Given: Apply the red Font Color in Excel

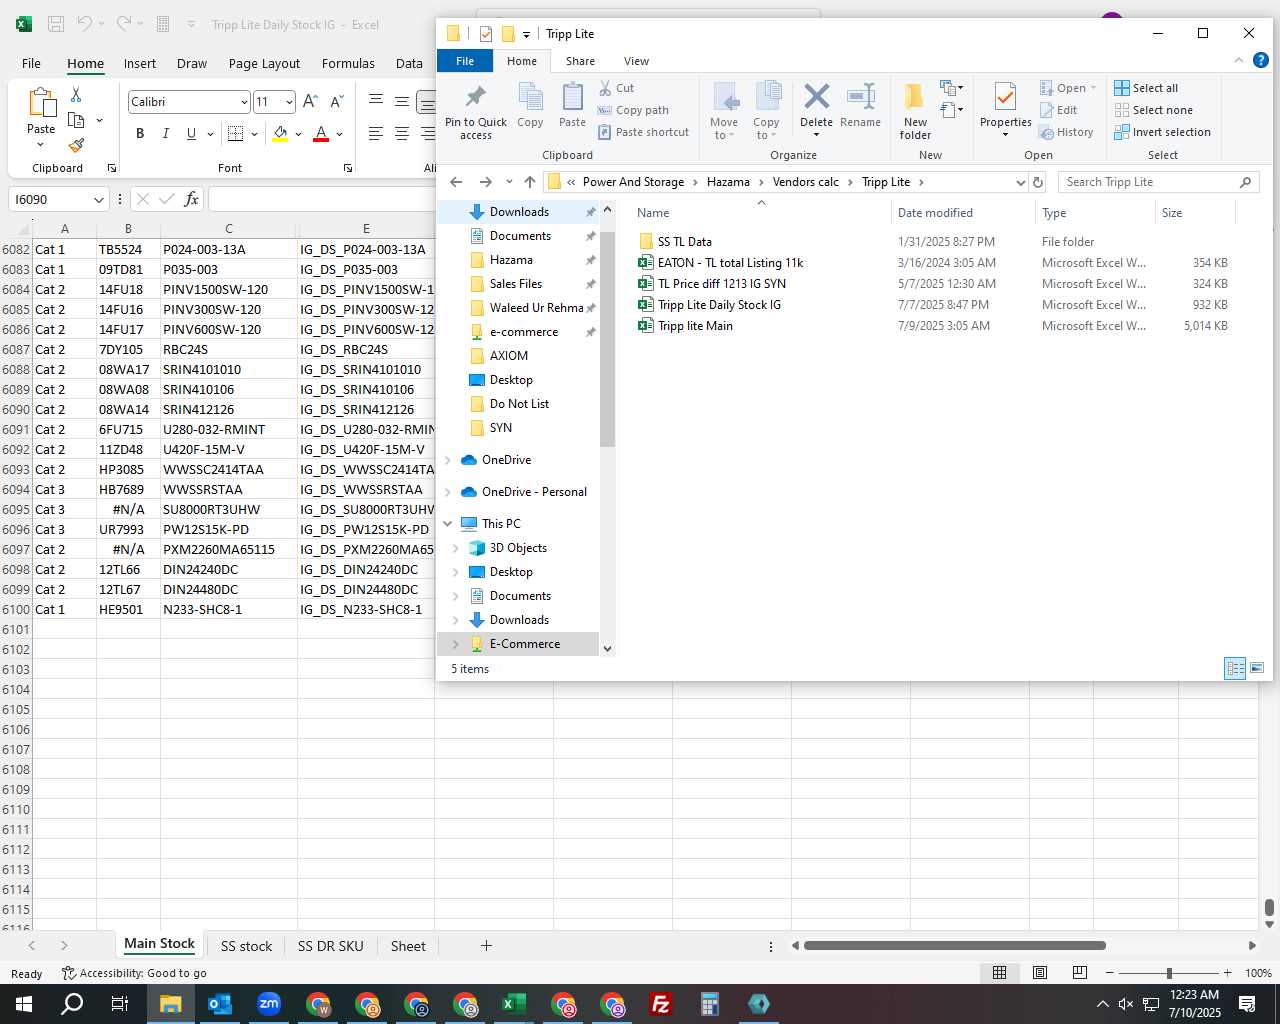Looking at the screenshot, I should click(x=321, y=133).
